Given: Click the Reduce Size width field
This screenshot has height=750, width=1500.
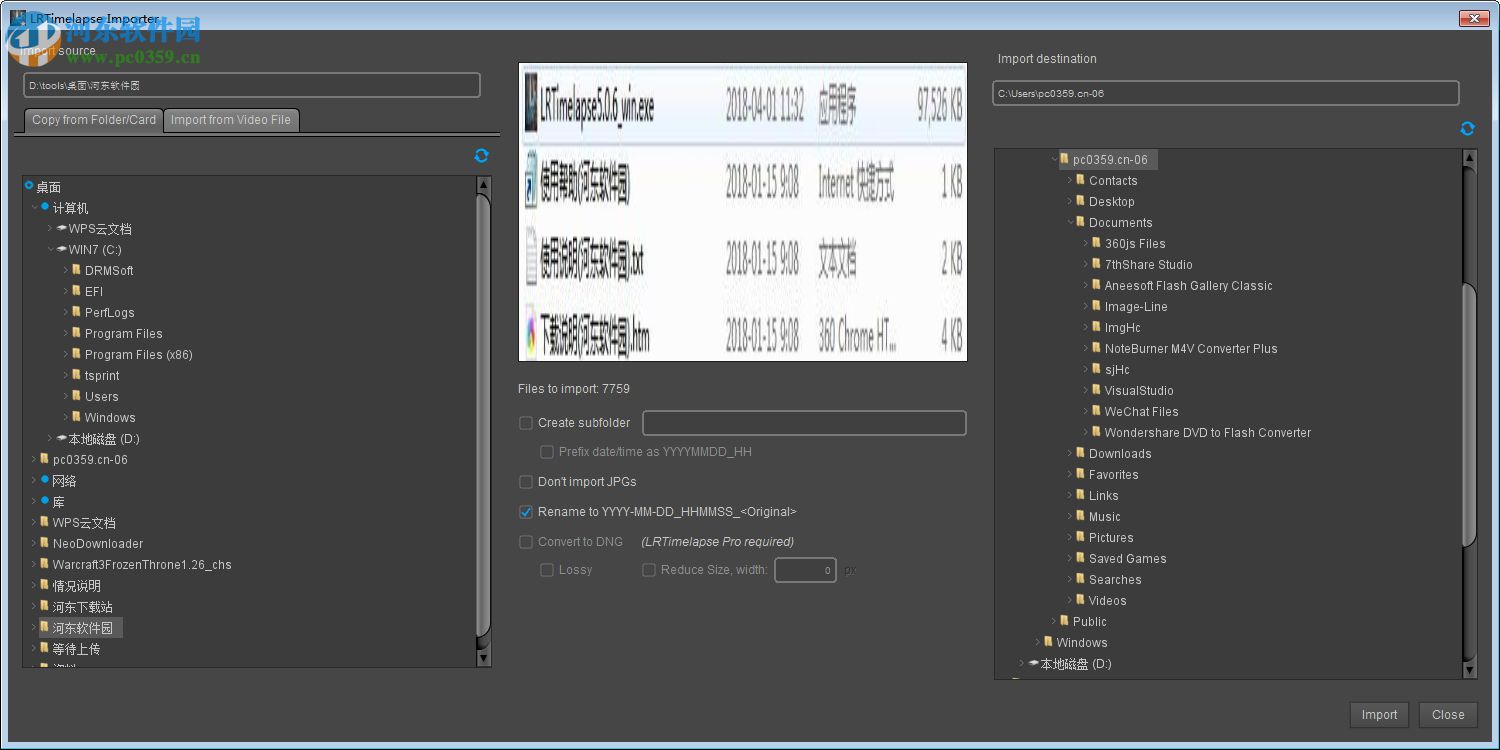Looking at the screenshot, I should pyautogui.click(x=805, y=570).
